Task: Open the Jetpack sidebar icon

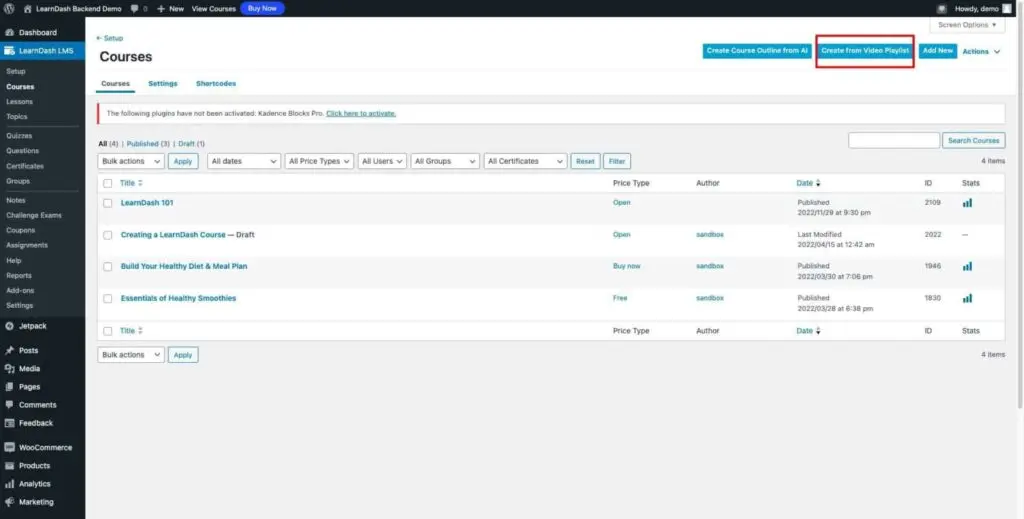Action: (x=10, y=326)
